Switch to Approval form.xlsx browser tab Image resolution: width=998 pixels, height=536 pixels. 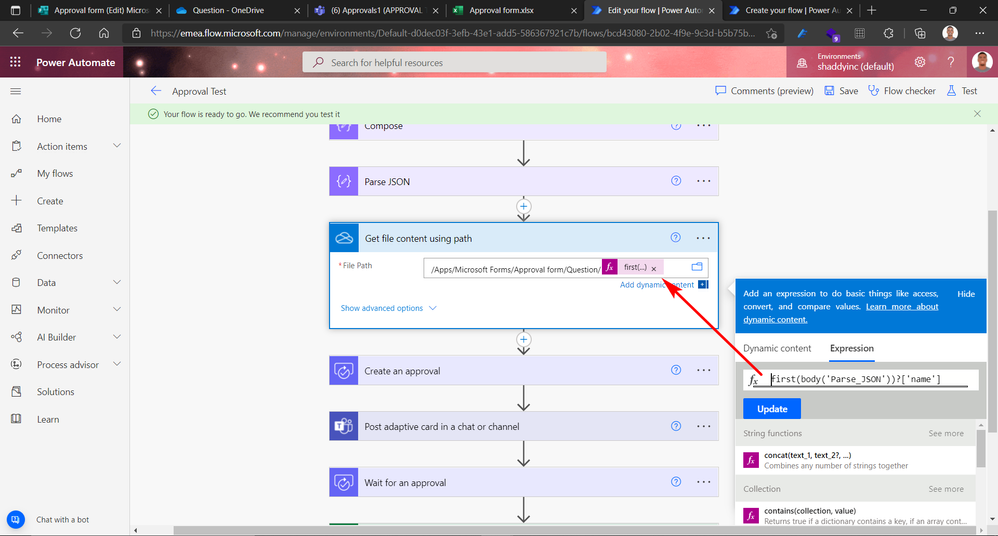[514, 10]
